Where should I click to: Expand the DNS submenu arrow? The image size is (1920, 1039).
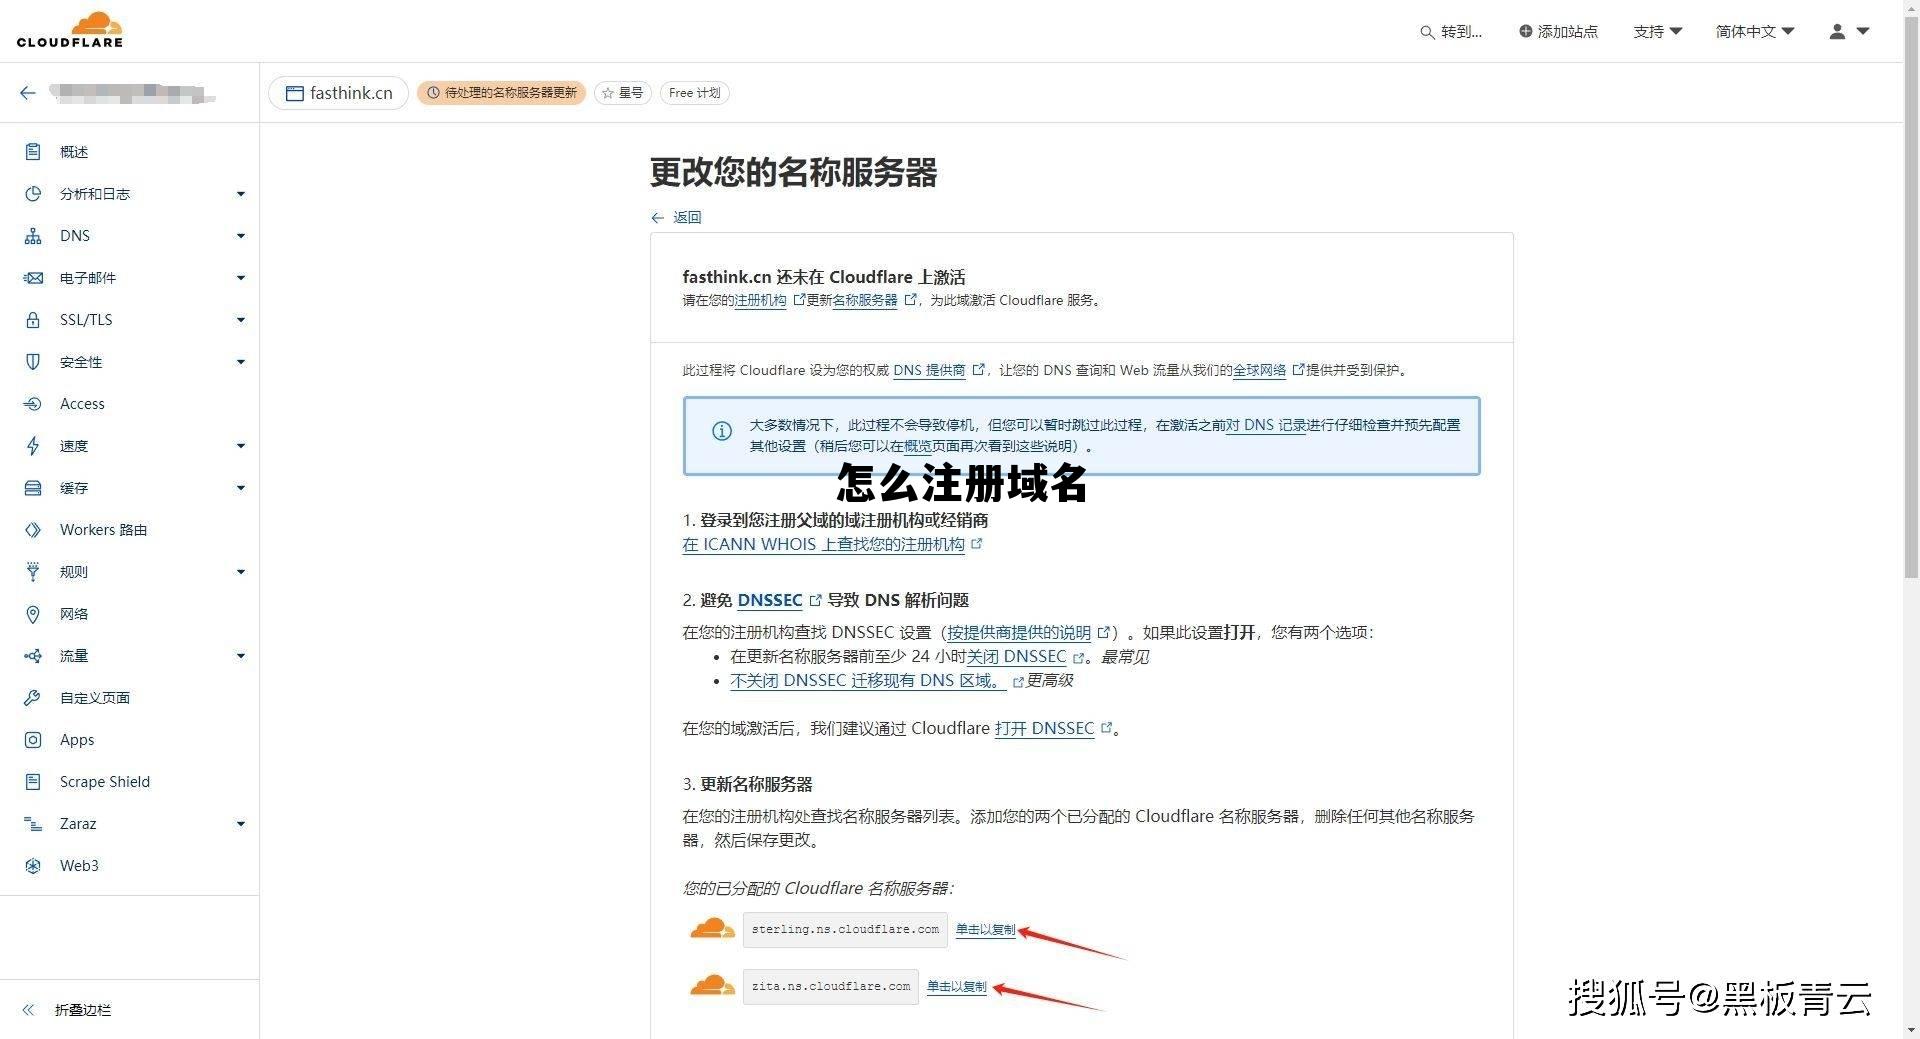pos(241,236)
